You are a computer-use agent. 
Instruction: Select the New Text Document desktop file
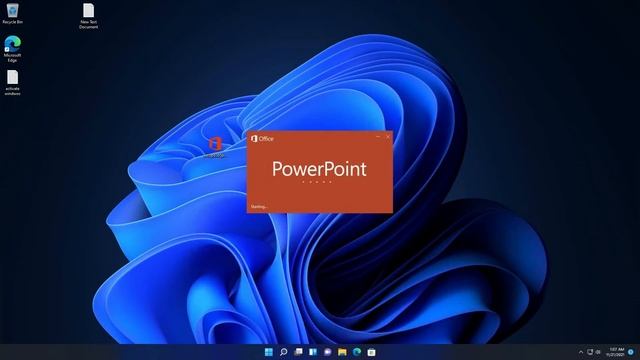click(x=89, y=16)
